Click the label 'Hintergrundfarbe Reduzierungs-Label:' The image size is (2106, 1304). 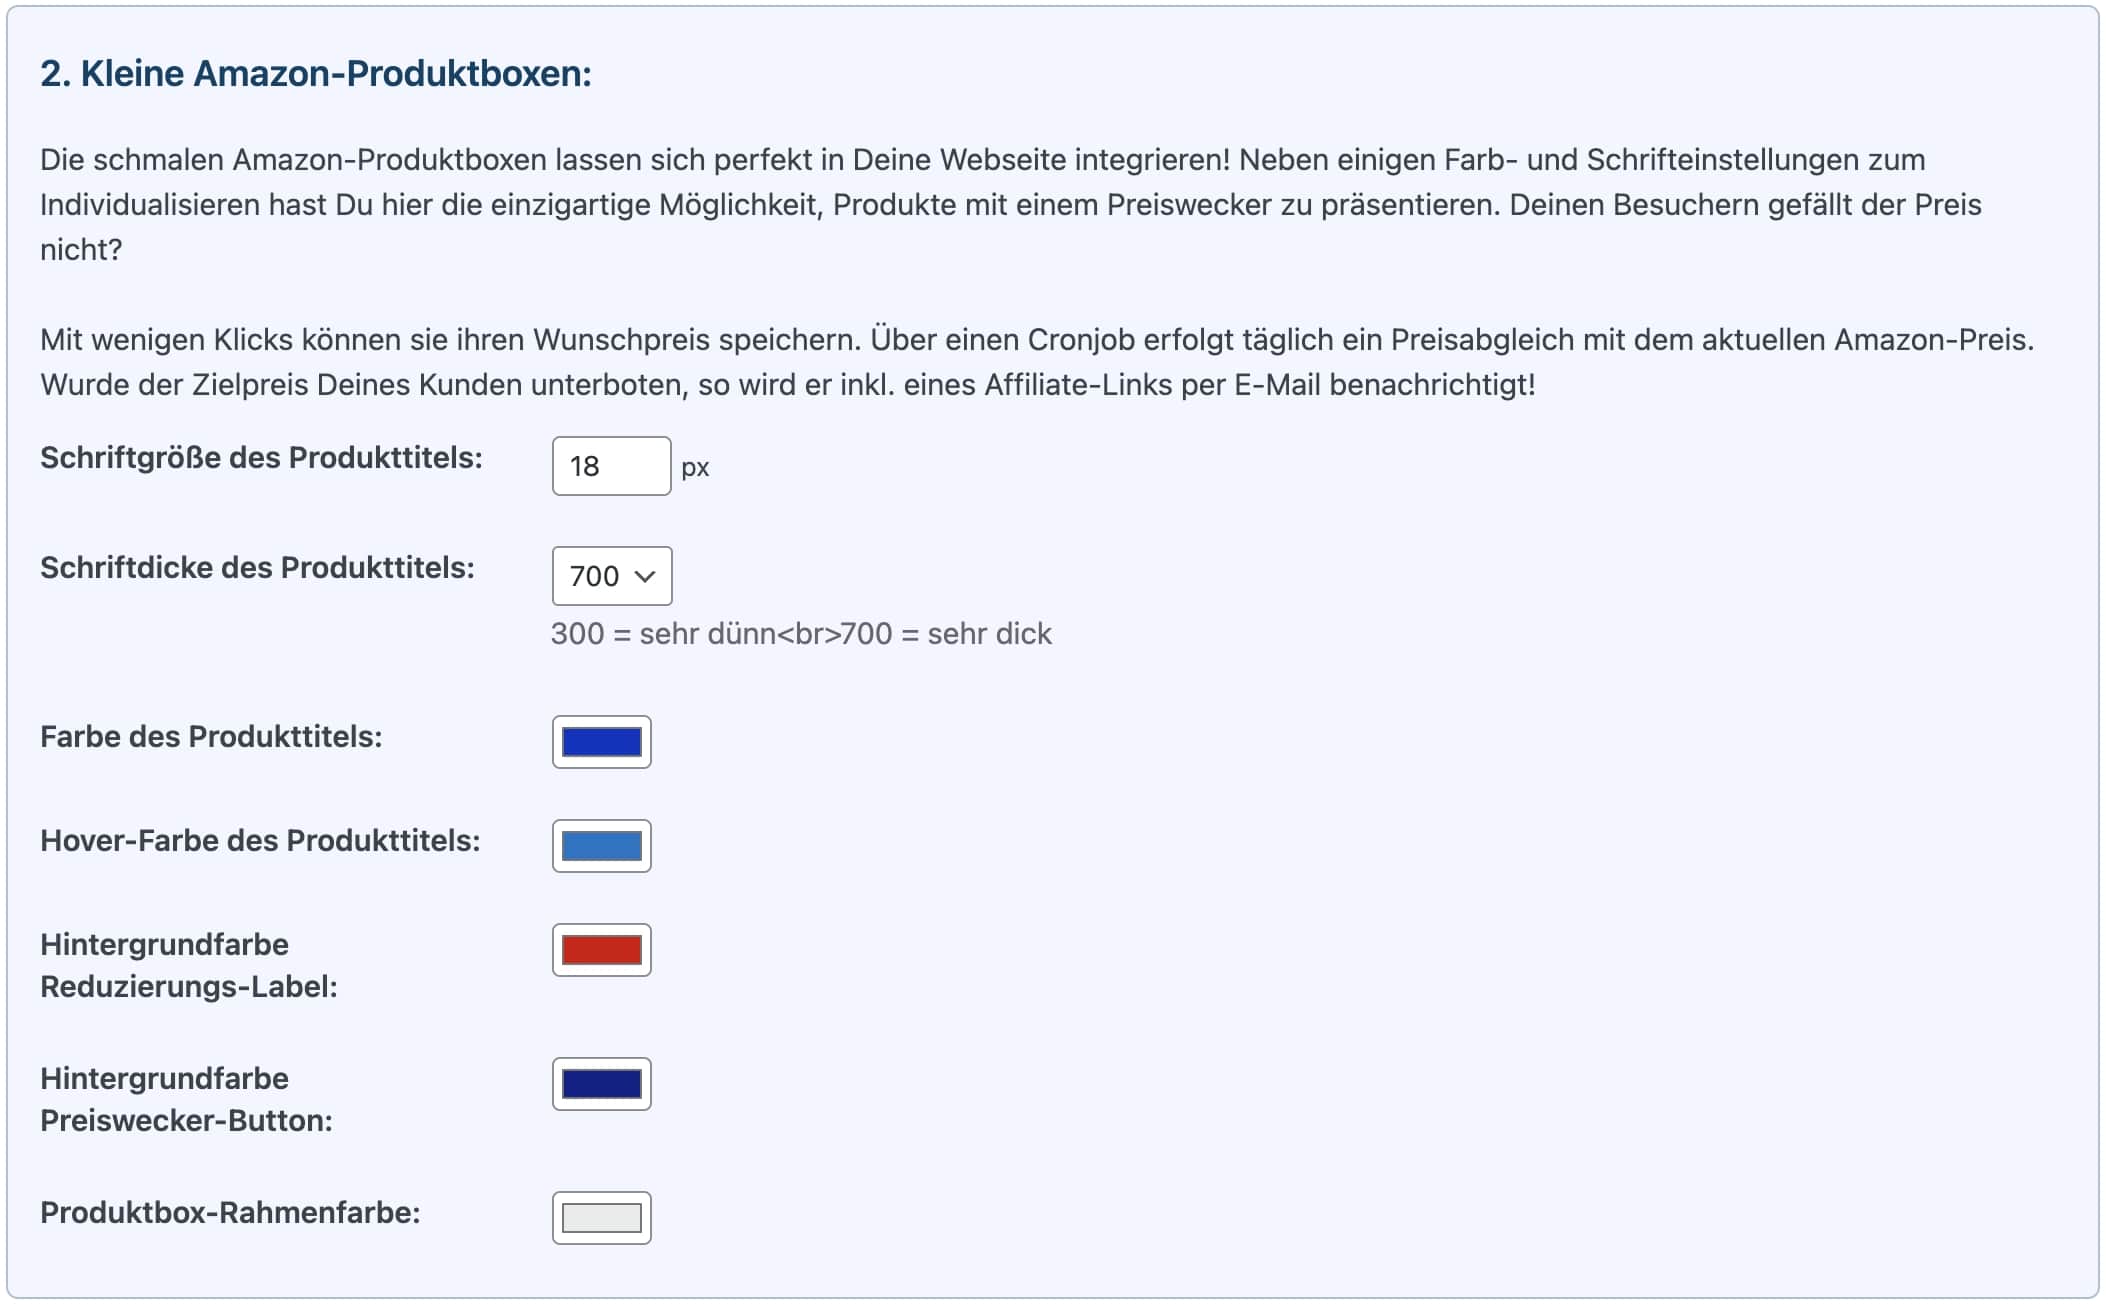(x=189, y=966)
